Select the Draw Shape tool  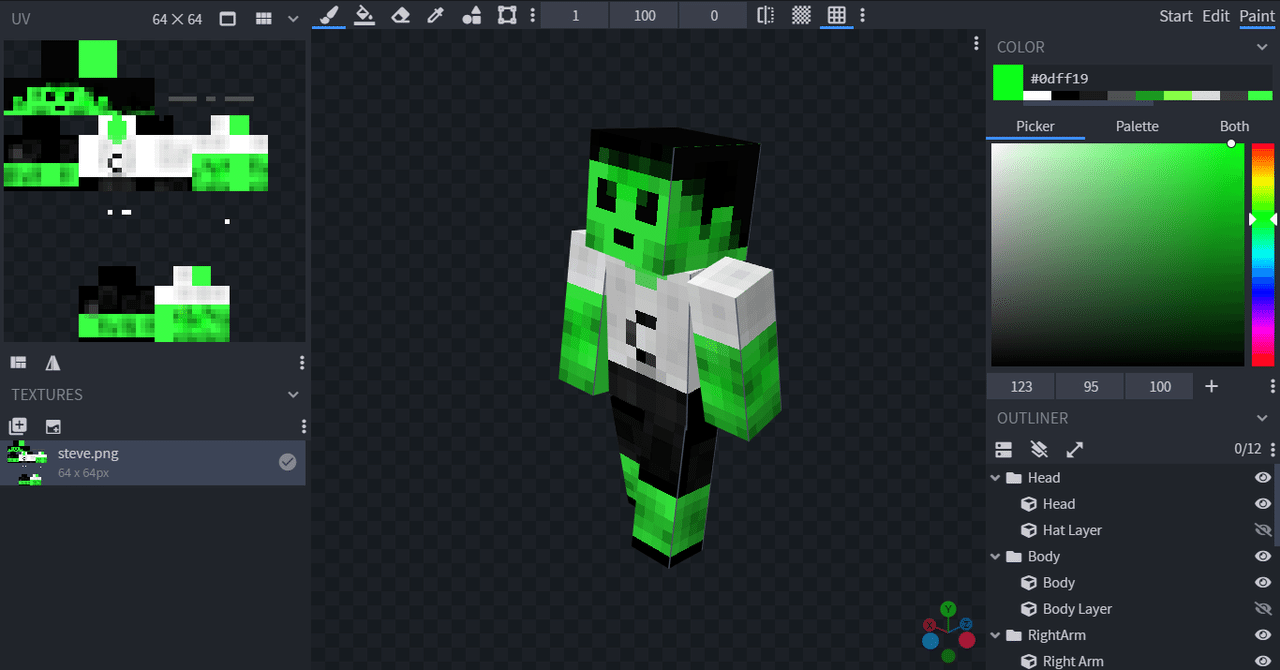(471, 15)
